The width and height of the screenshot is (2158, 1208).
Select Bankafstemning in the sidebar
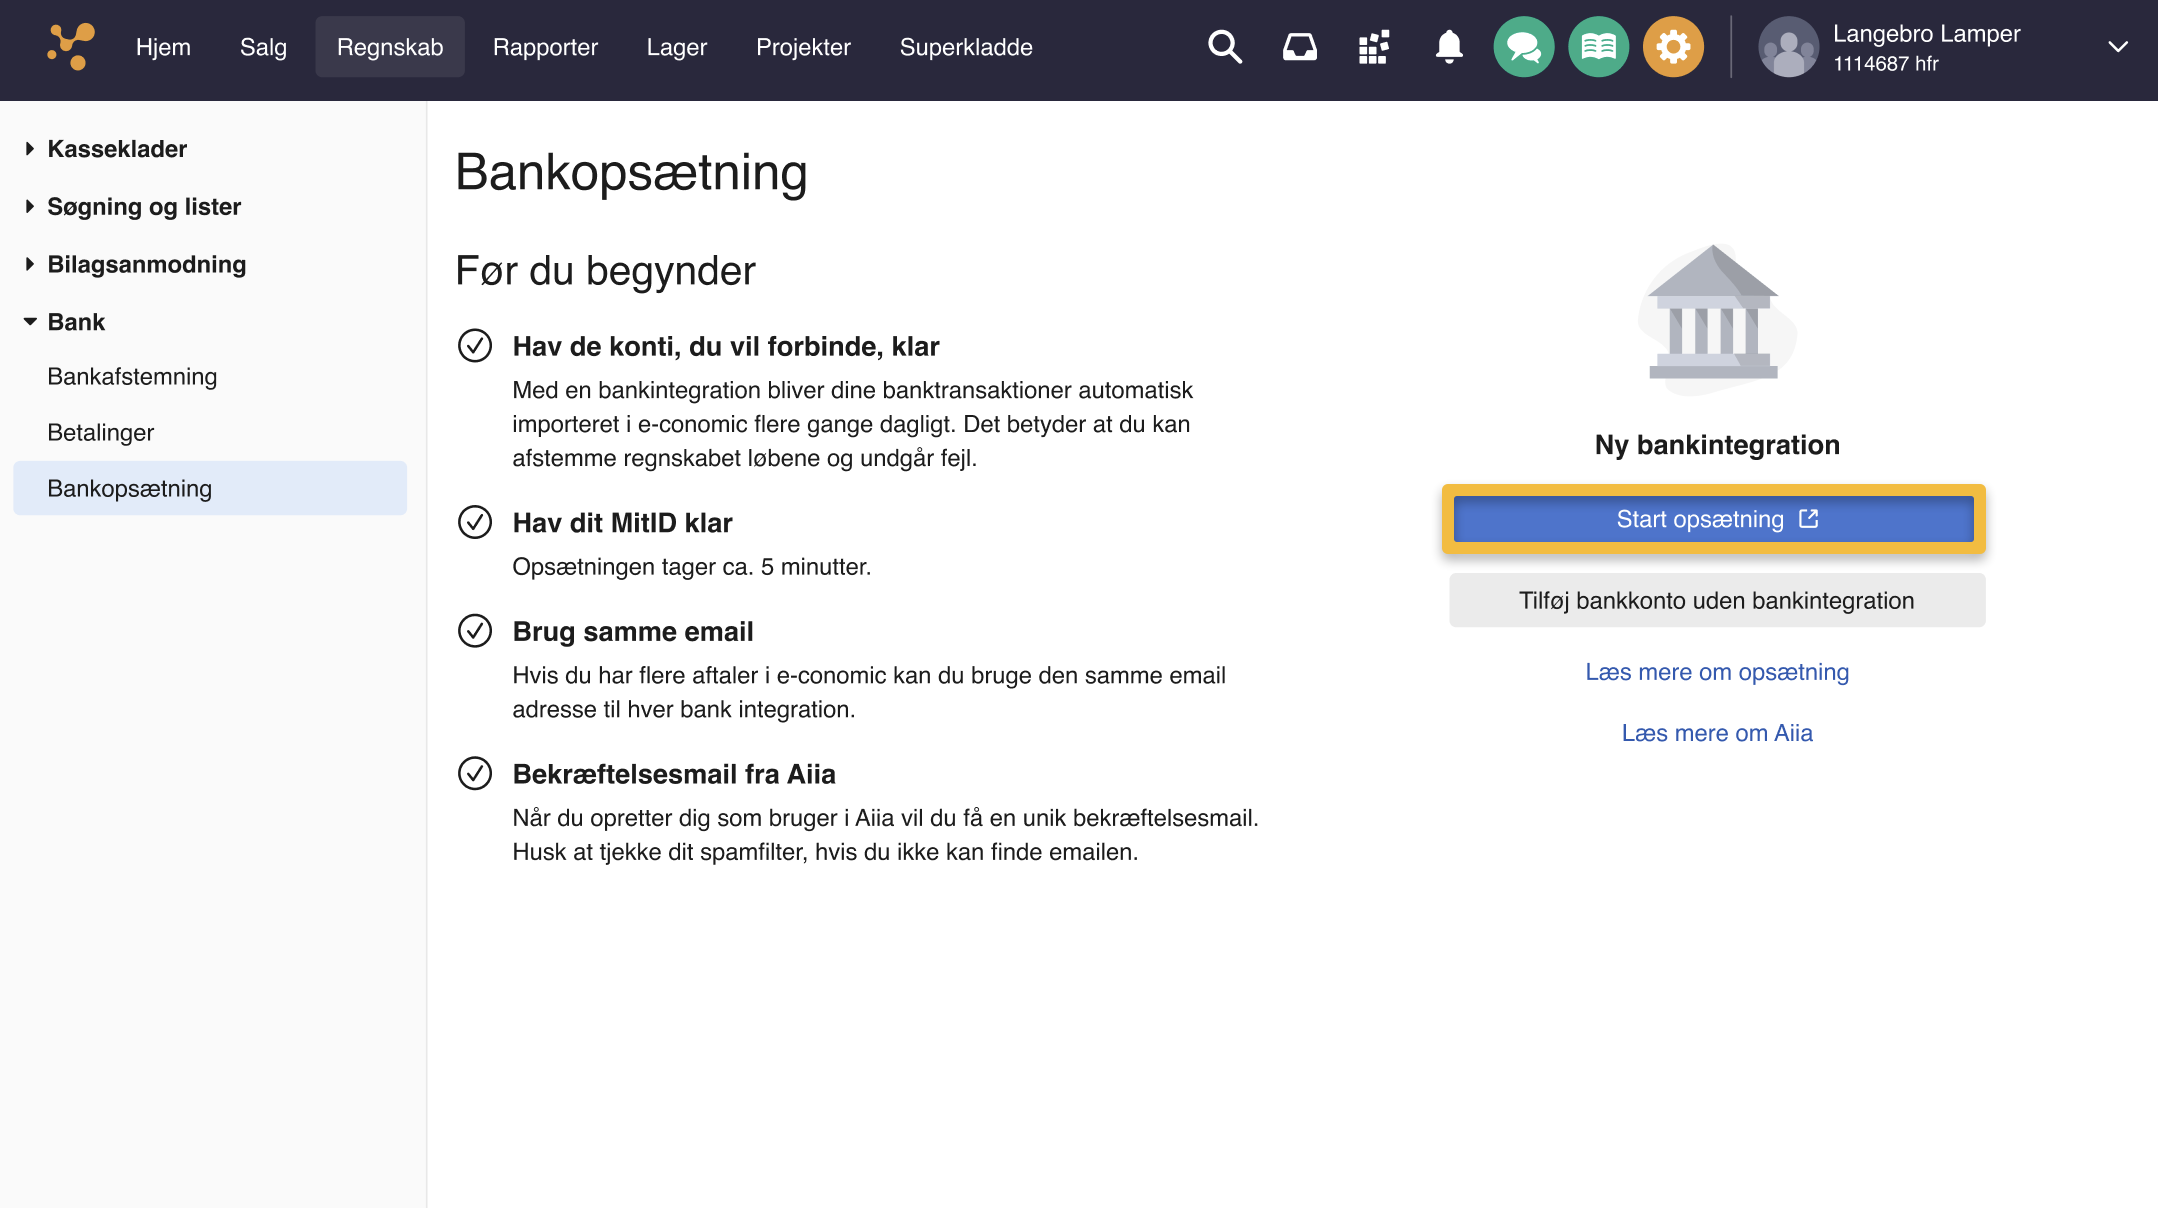click(x=131, y=376)
